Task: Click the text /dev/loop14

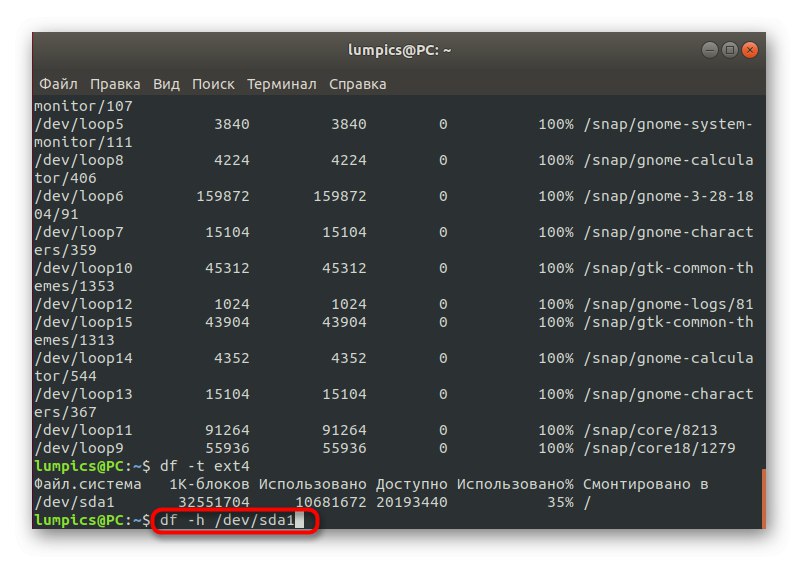Action: (x=83, y=358)
